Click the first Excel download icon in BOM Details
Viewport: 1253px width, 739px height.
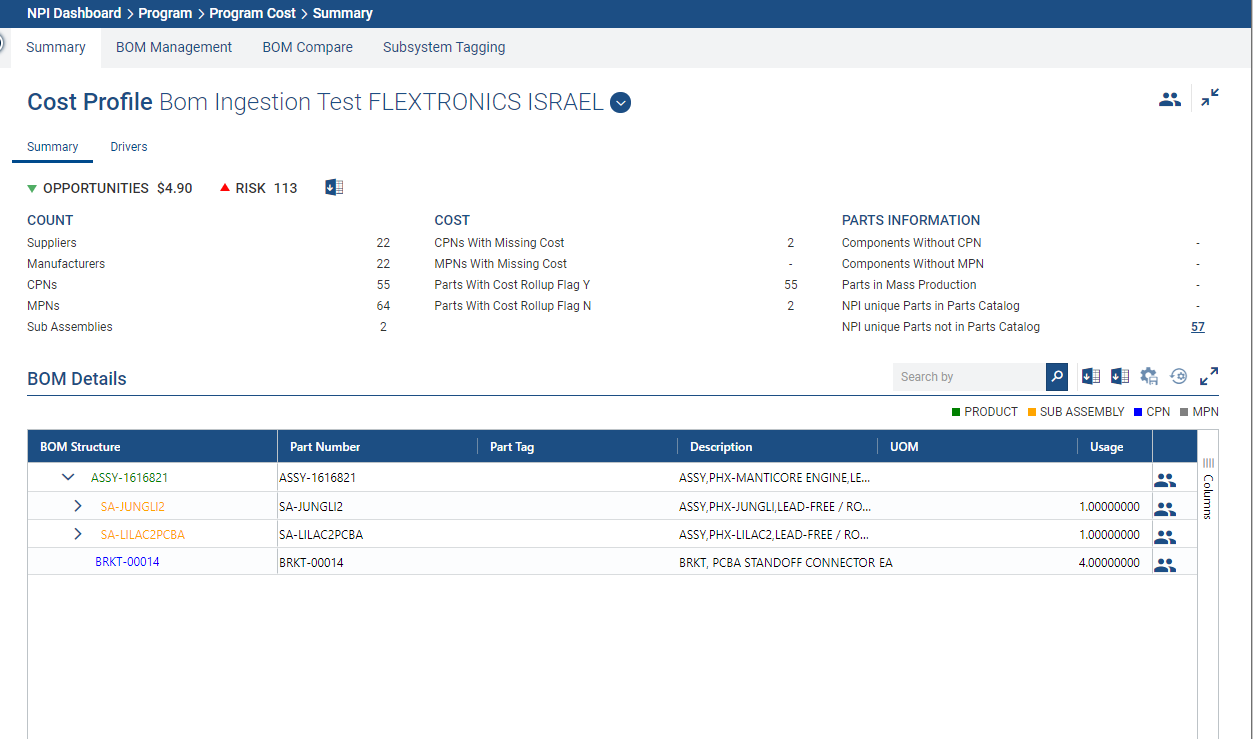pyautogui.click(x=1091, y=377)
